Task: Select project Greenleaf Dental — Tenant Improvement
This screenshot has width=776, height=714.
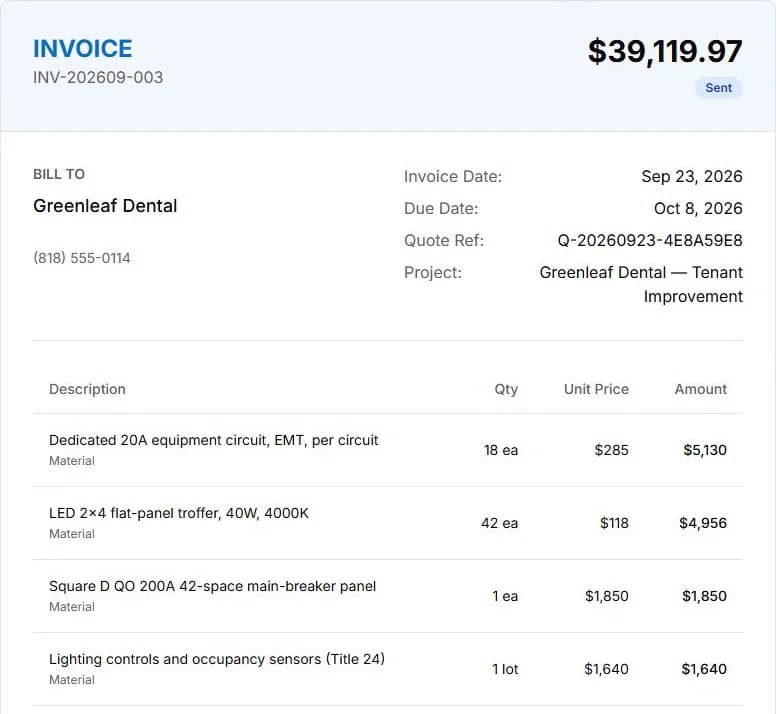Action: 641,285
